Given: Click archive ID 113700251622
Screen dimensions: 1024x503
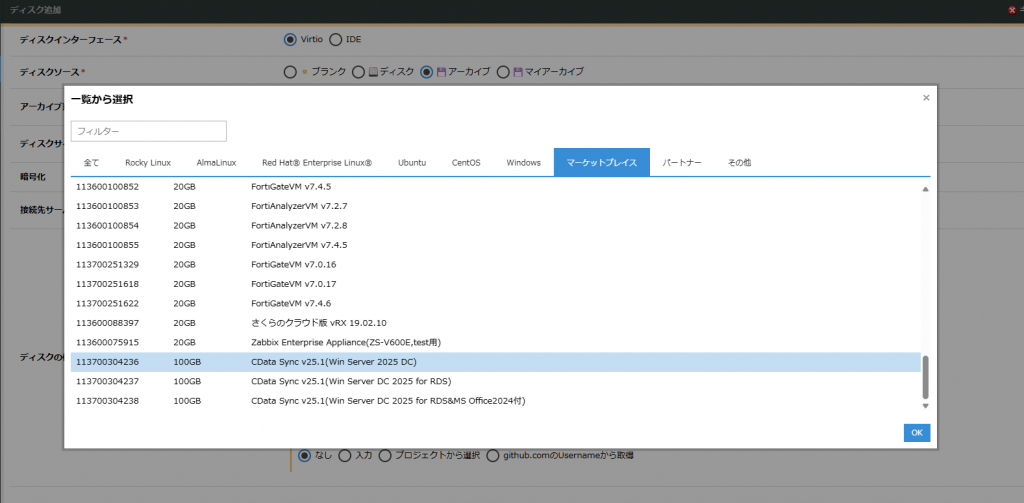Looking at the screenshot, I should coord(108,303).
